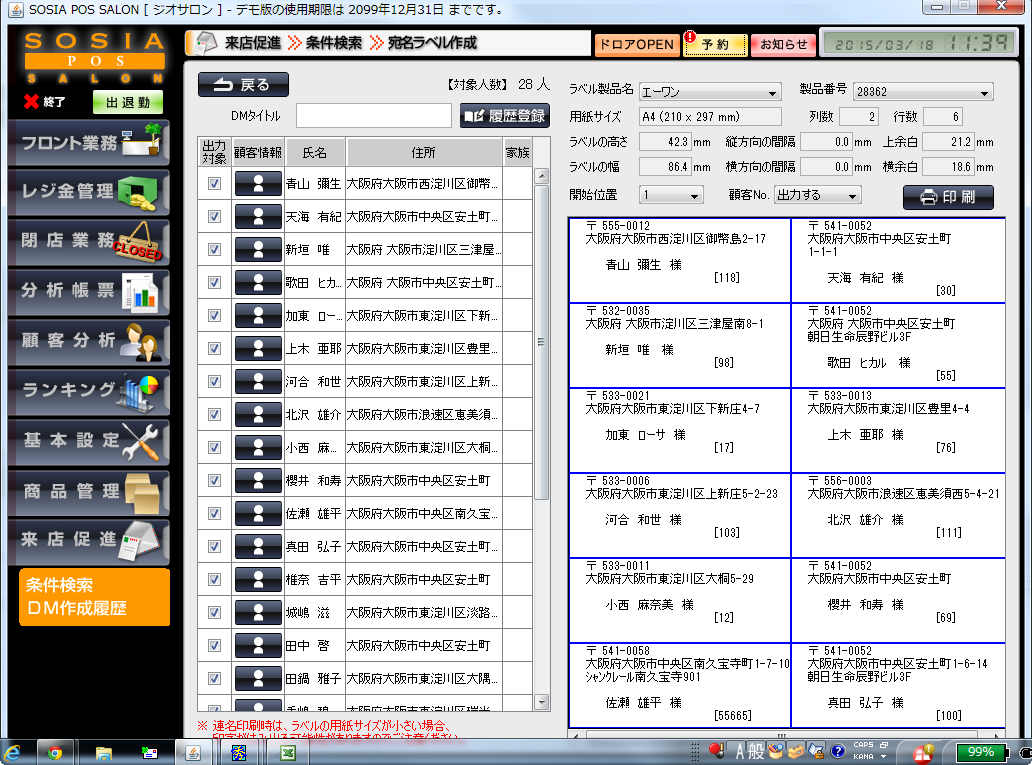Uncheck output checkbox for 天海 有紀
The image size is (1032, 765).
tap(214, 217)
